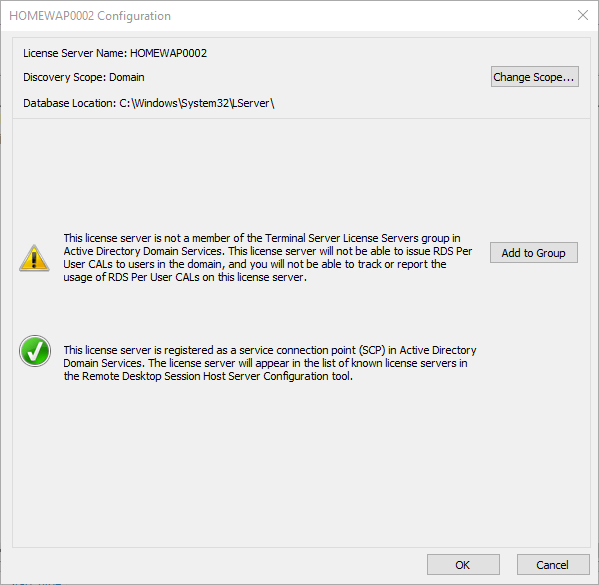
Task: Click the Remote Desktop Session Host text line
Action: [x=208, y=376]
